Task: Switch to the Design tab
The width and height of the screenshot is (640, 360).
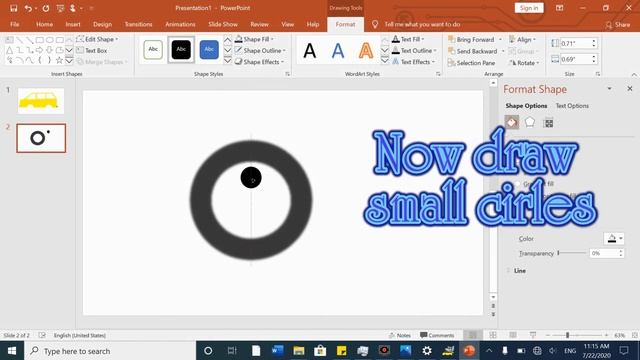Action: [102, 24]
